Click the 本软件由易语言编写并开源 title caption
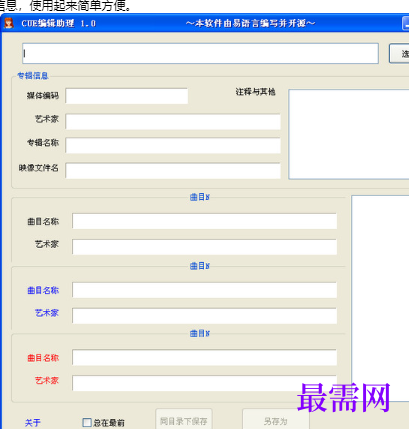Image resolution: width=409 pixels, height=429 pixels. click(x=250, y=23)
